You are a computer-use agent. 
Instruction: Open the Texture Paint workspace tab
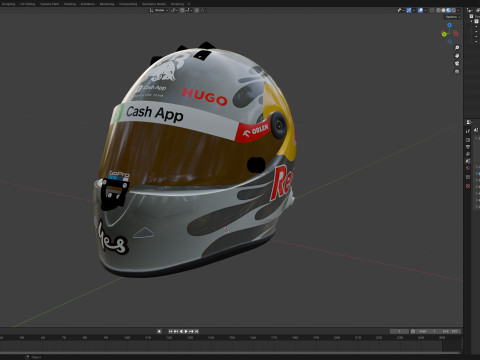tap(49, 4)
